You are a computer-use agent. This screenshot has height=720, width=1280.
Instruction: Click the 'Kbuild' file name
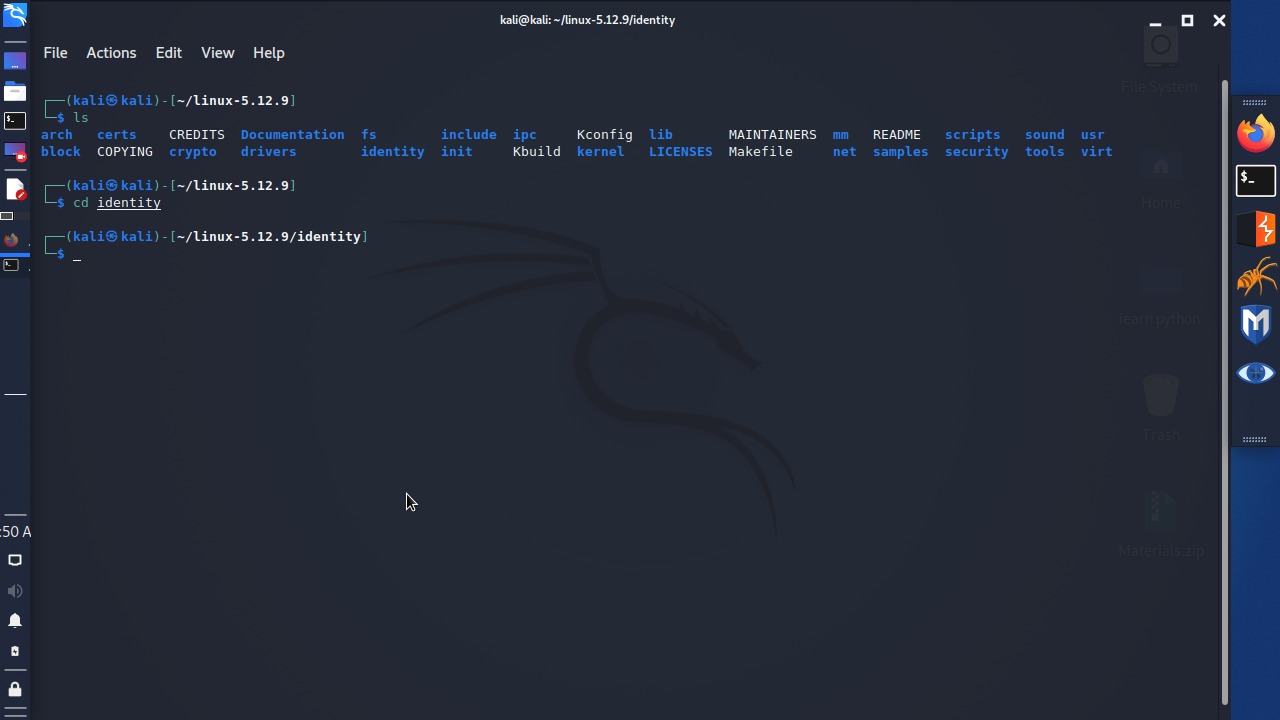[537, 152]
